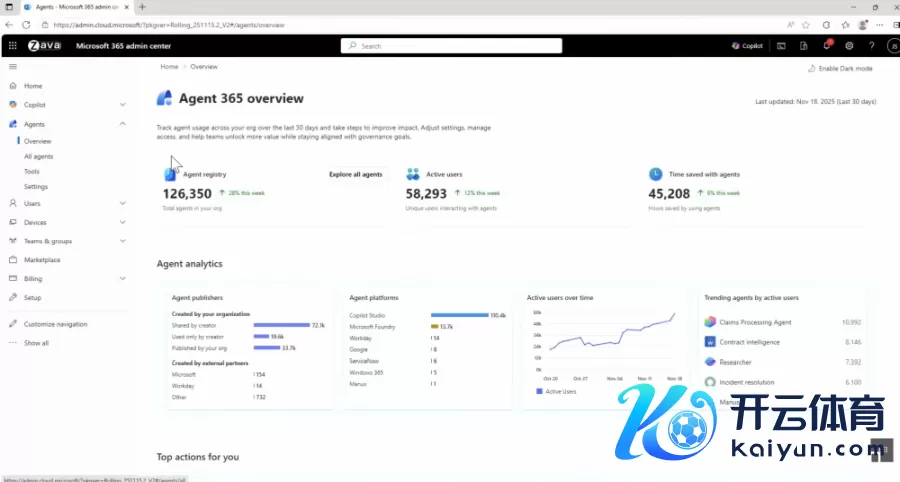Select All agents in the sidebar
The width and height of the screenshot is (900, 482).
pos(39,156)
